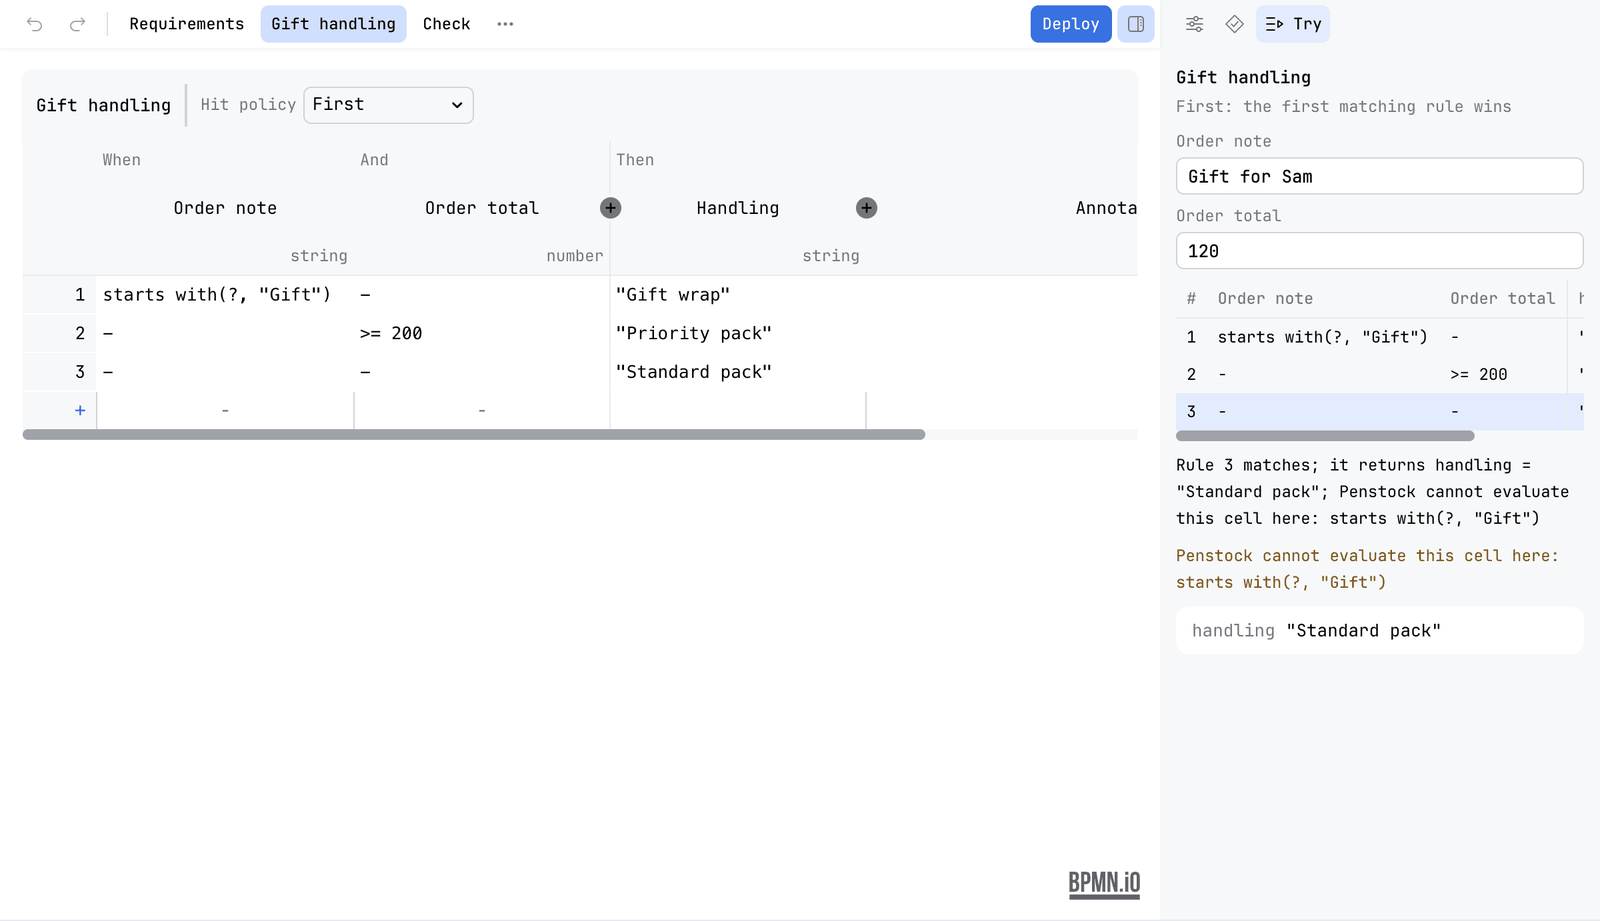Switch to the Requirements tab
1600x921 pixels.
(x=186, y=24)
